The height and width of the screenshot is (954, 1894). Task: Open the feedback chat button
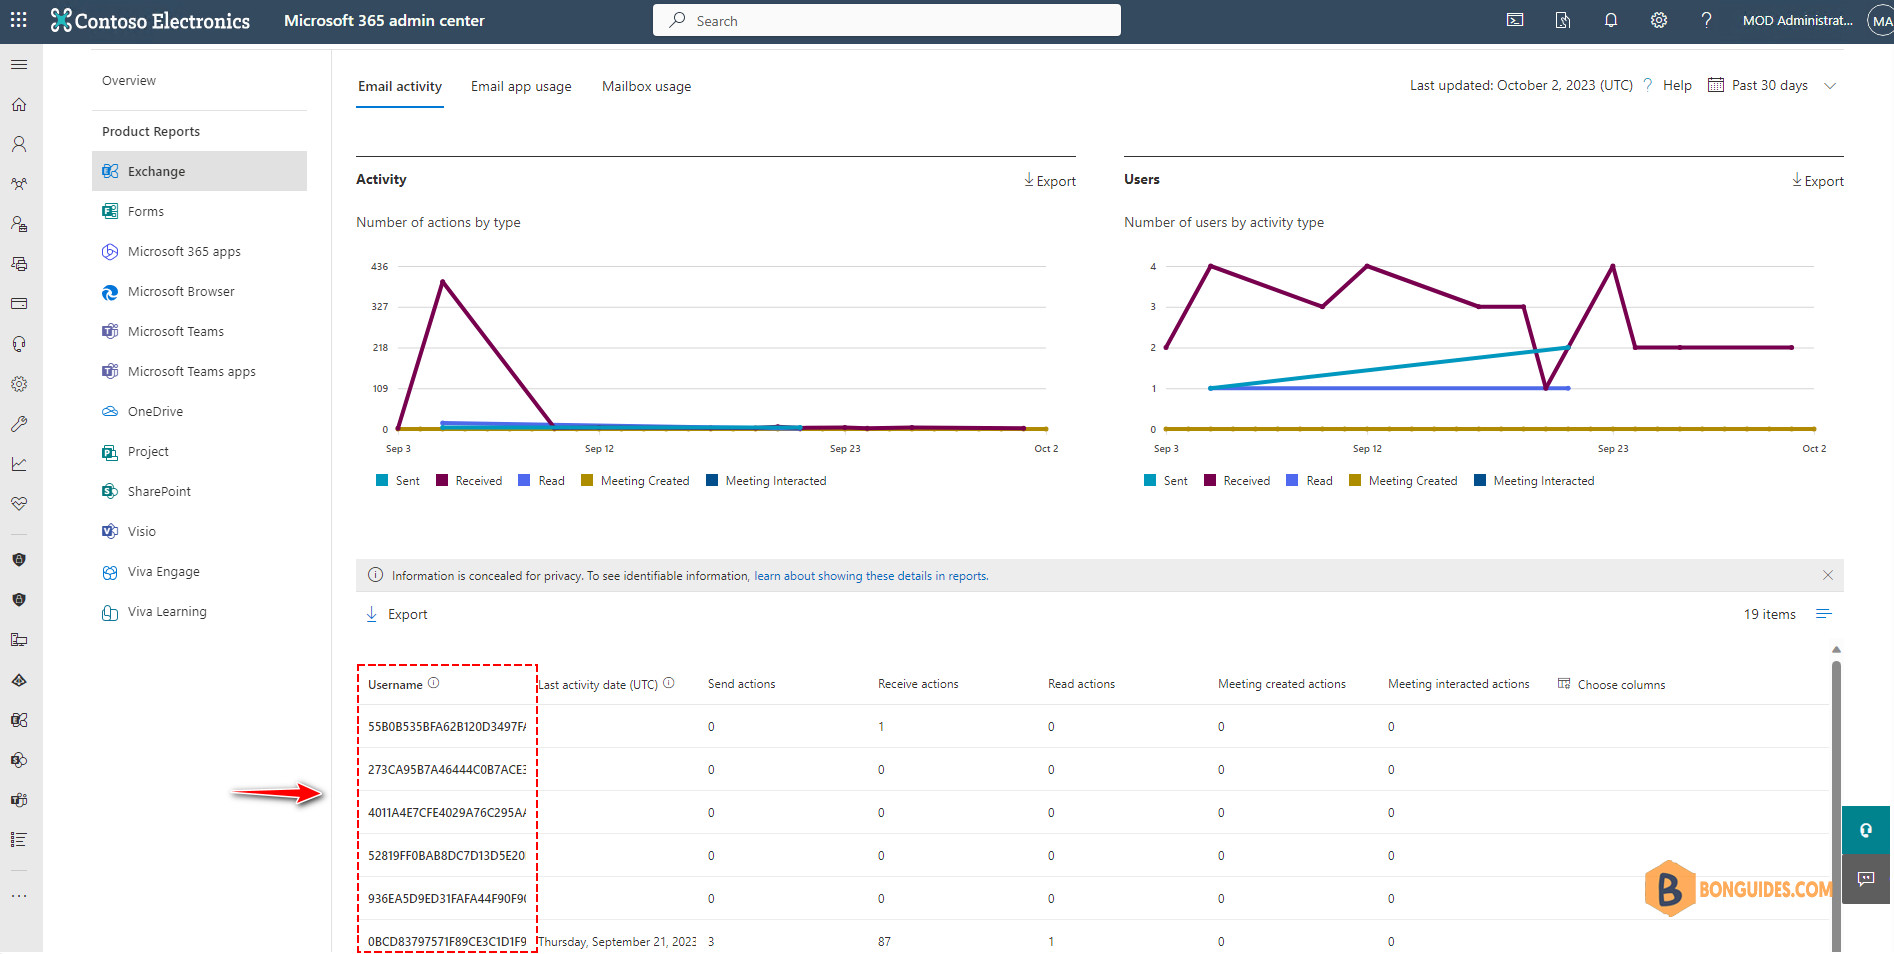click(x=1866, y=879)
